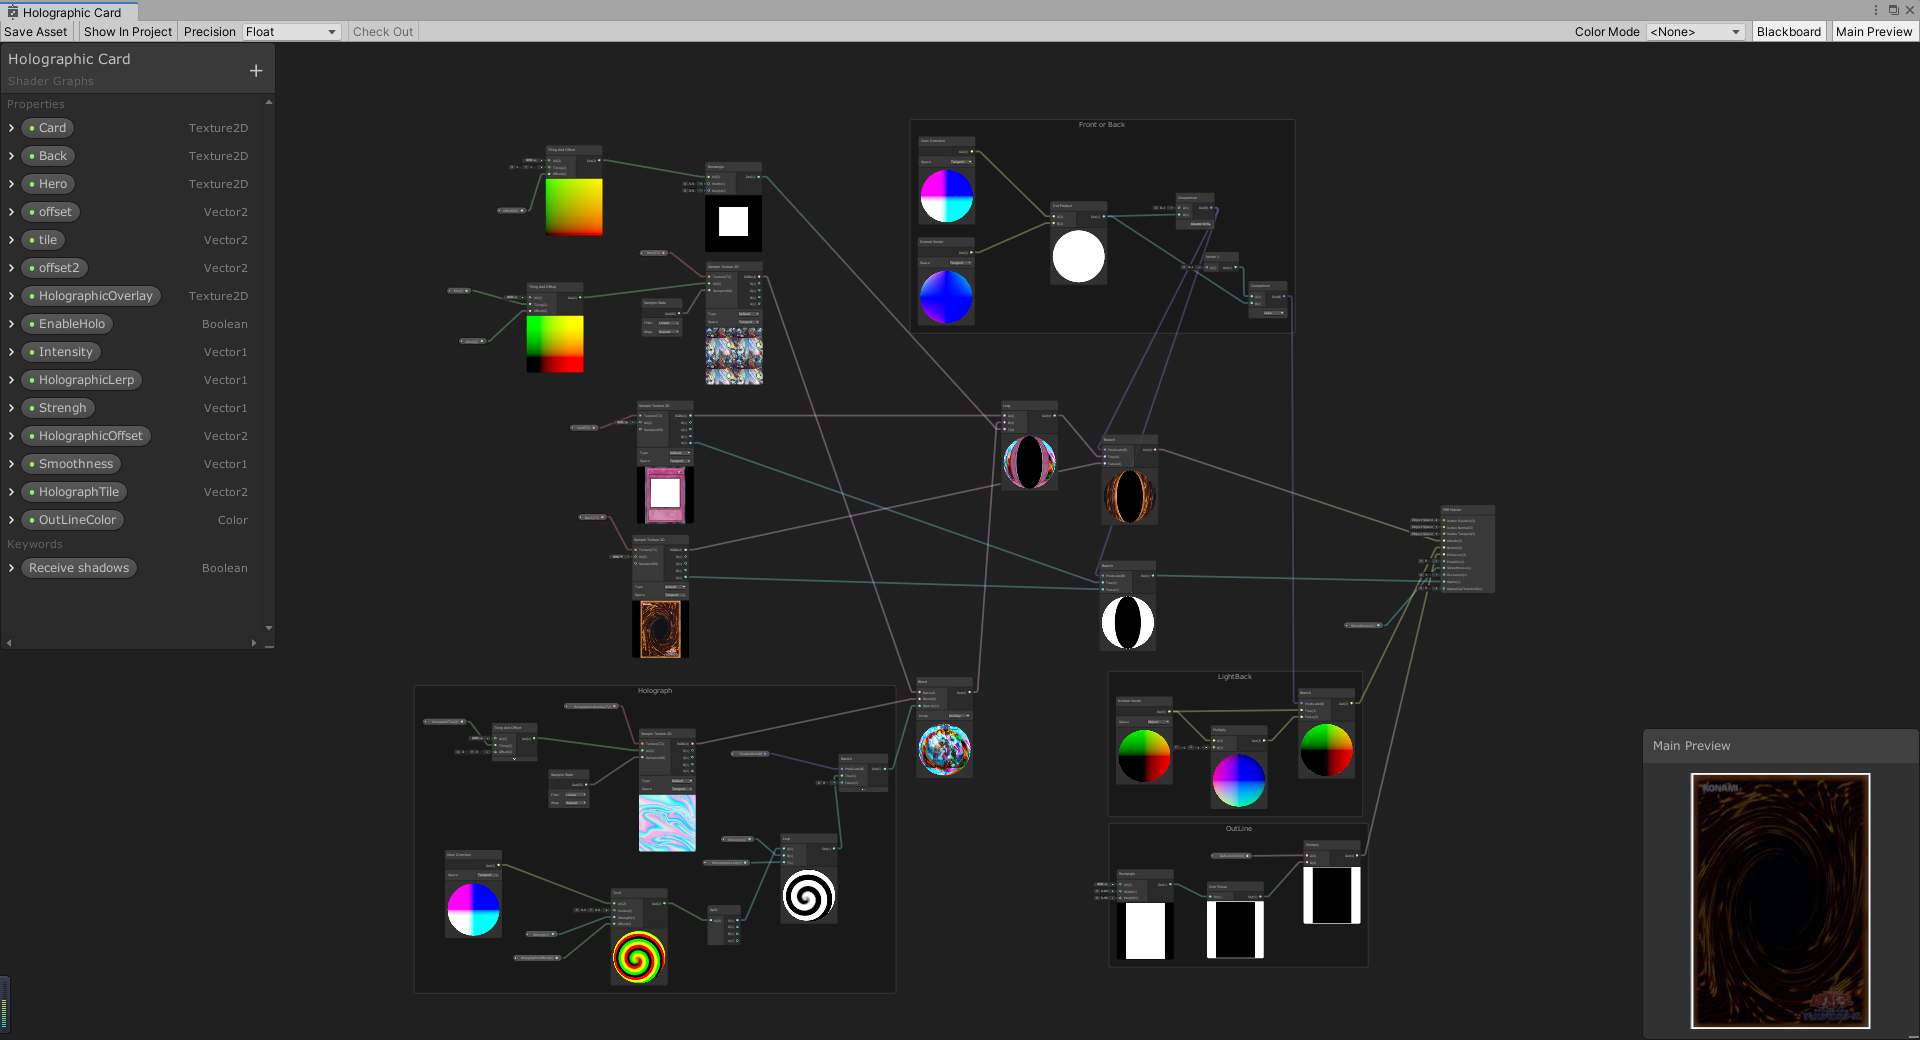
Task: Click the pastel iridescent texture preview
Action: (x=667, y=823)
